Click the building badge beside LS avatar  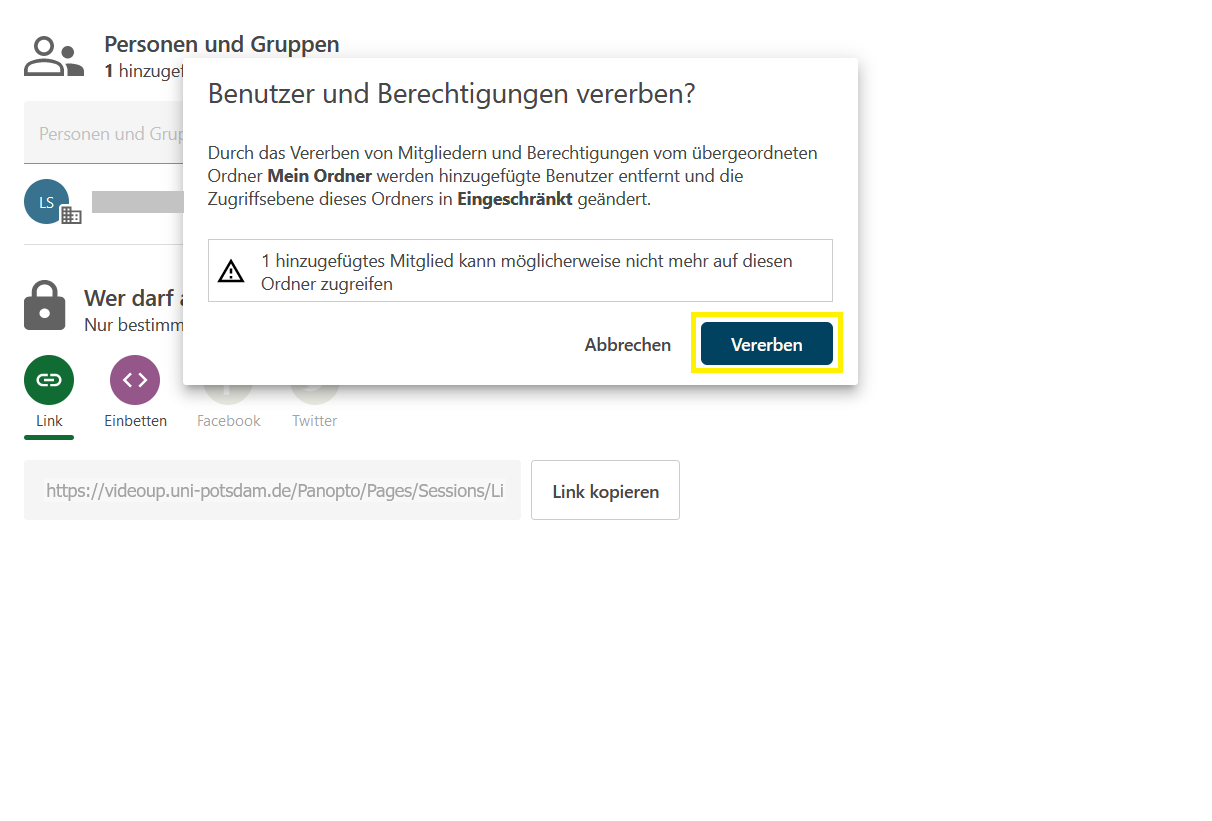(x=71, y=215)
